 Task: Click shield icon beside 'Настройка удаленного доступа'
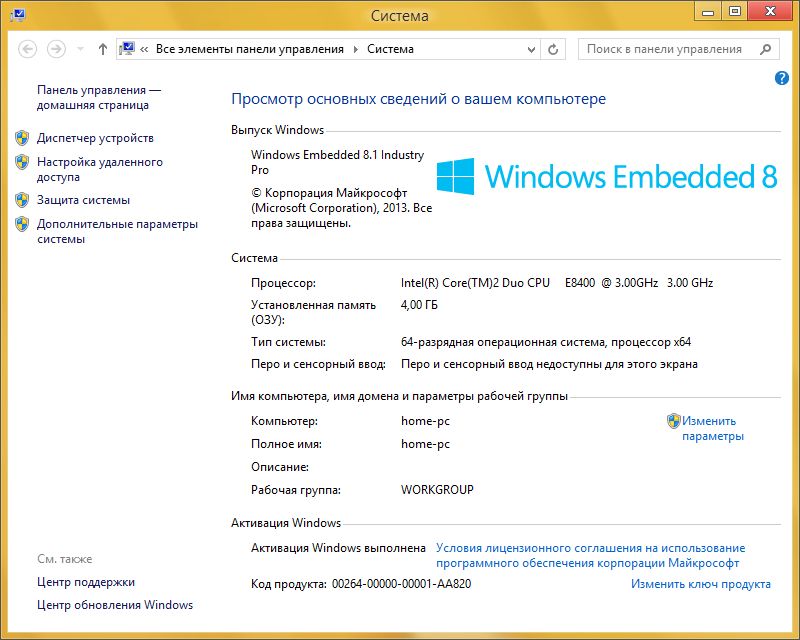tap(22, 162)
